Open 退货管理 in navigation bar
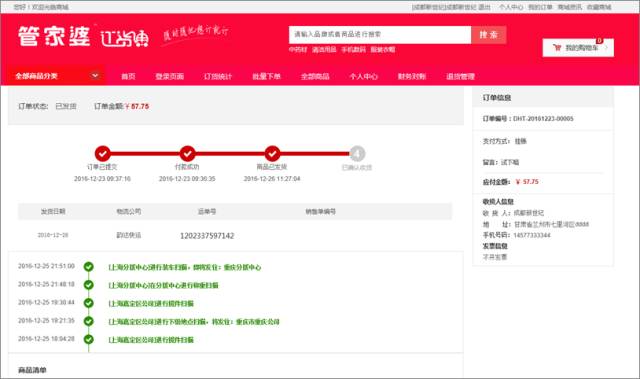640x379 pixels. pyautogui.click(x=460, y=76)
